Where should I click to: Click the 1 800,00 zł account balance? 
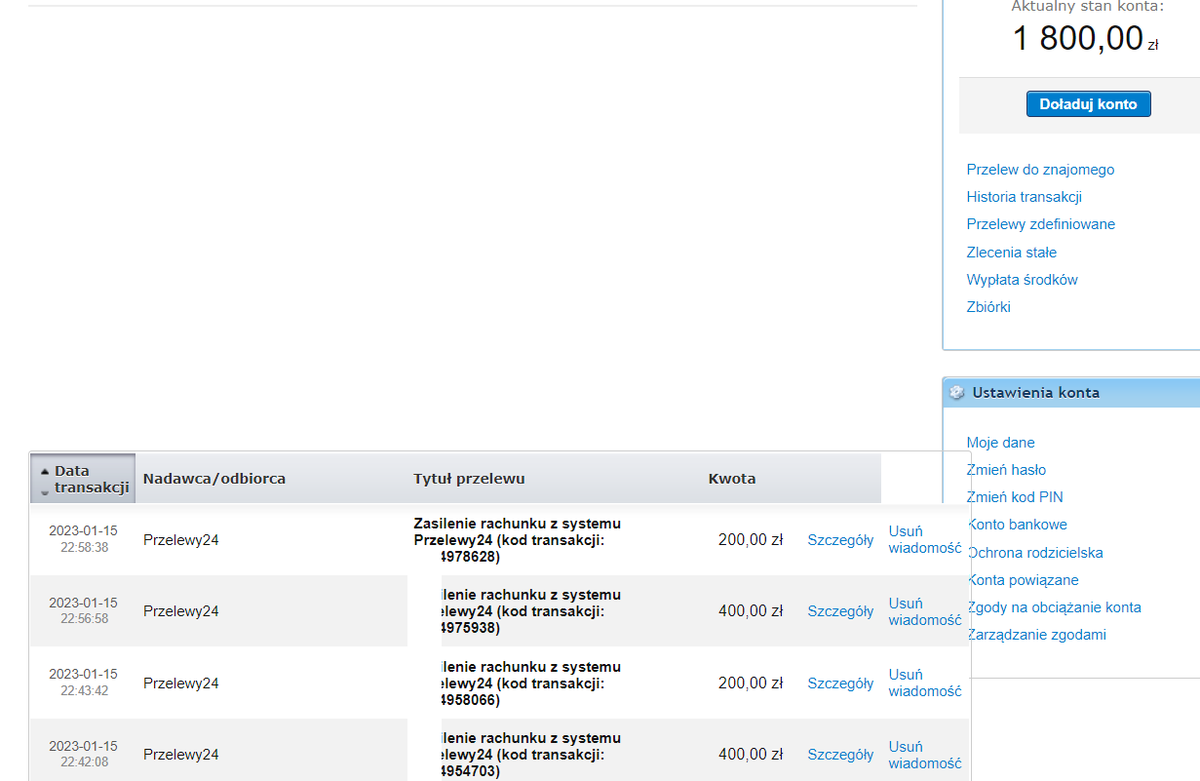[1086, 39]
